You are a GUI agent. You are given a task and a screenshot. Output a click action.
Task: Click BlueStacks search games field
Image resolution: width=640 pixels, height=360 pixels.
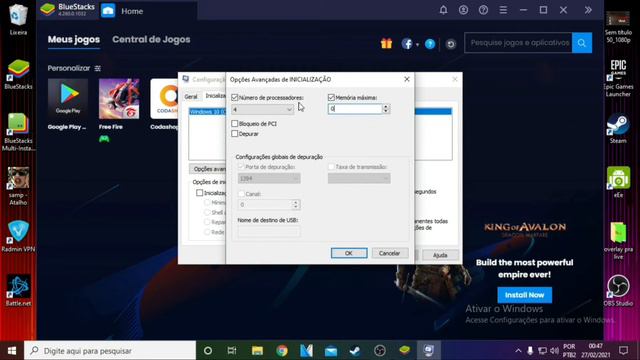[x=518, y=43]
